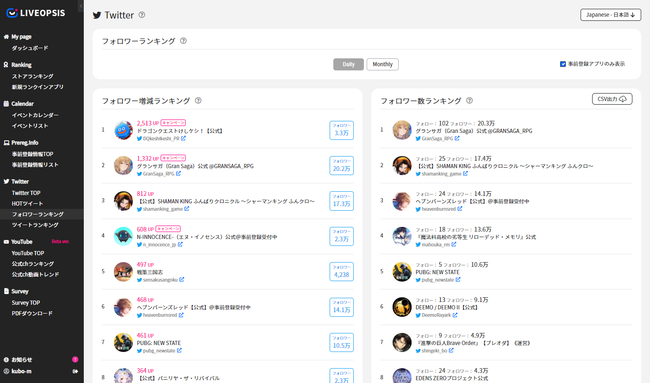This screenshot has height=383, width=650.
Task: Collapse the sidebar with the arrow handle
Action: [x=81, y=6]
